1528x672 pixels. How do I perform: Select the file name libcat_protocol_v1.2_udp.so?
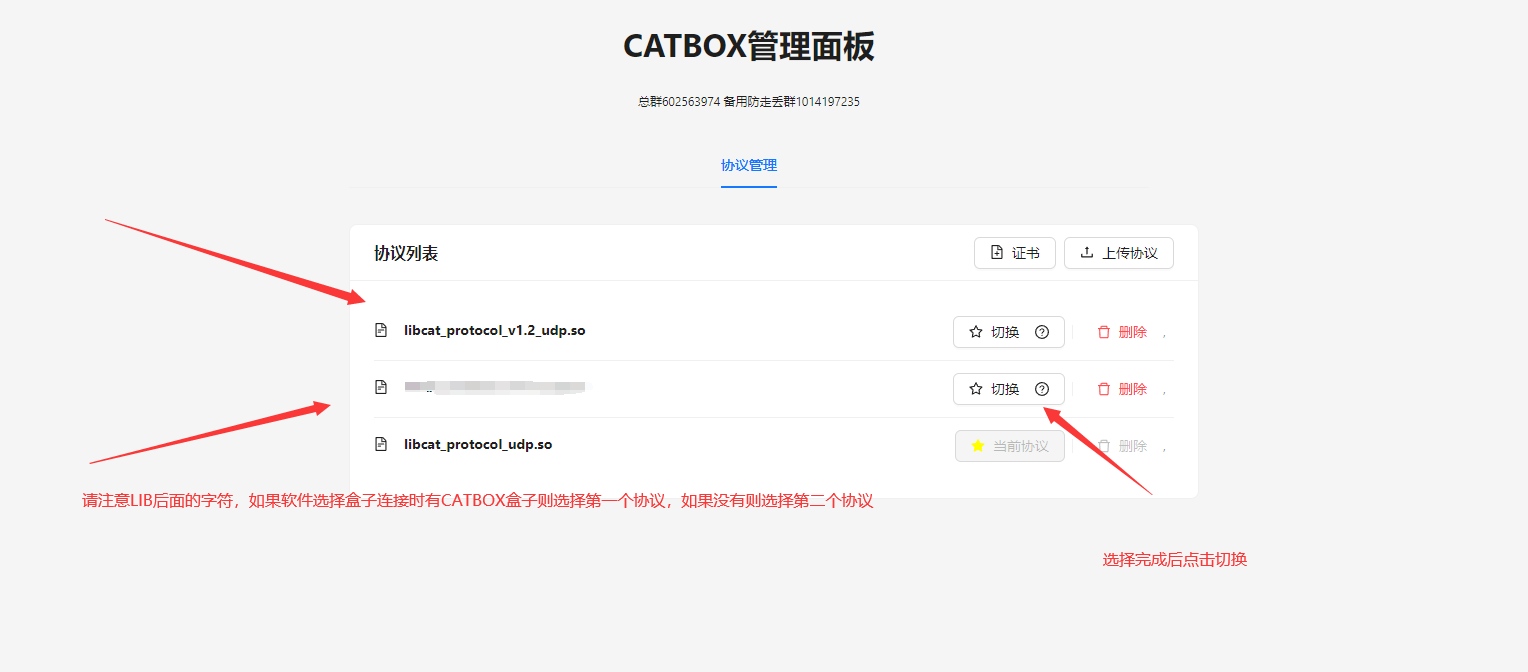coord(495,330)
